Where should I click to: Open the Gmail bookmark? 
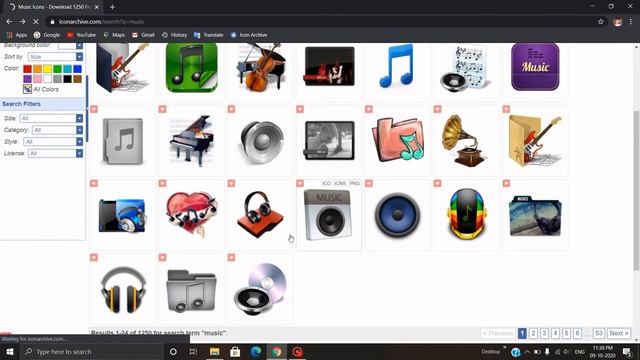click(143, 35)
